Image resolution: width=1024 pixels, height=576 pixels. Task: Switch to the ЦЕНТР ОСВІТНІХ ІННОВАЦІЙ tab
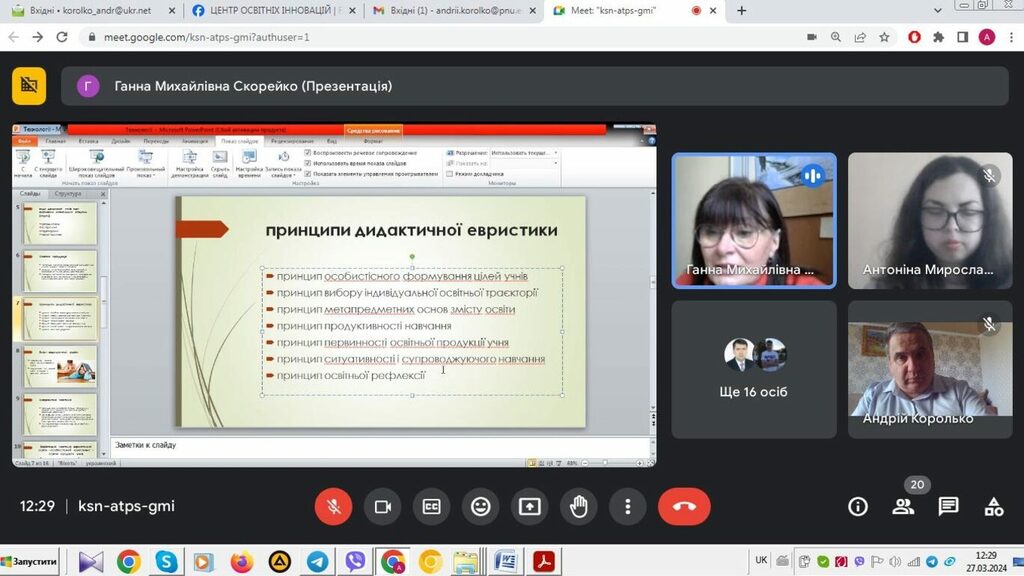point(269,11)
